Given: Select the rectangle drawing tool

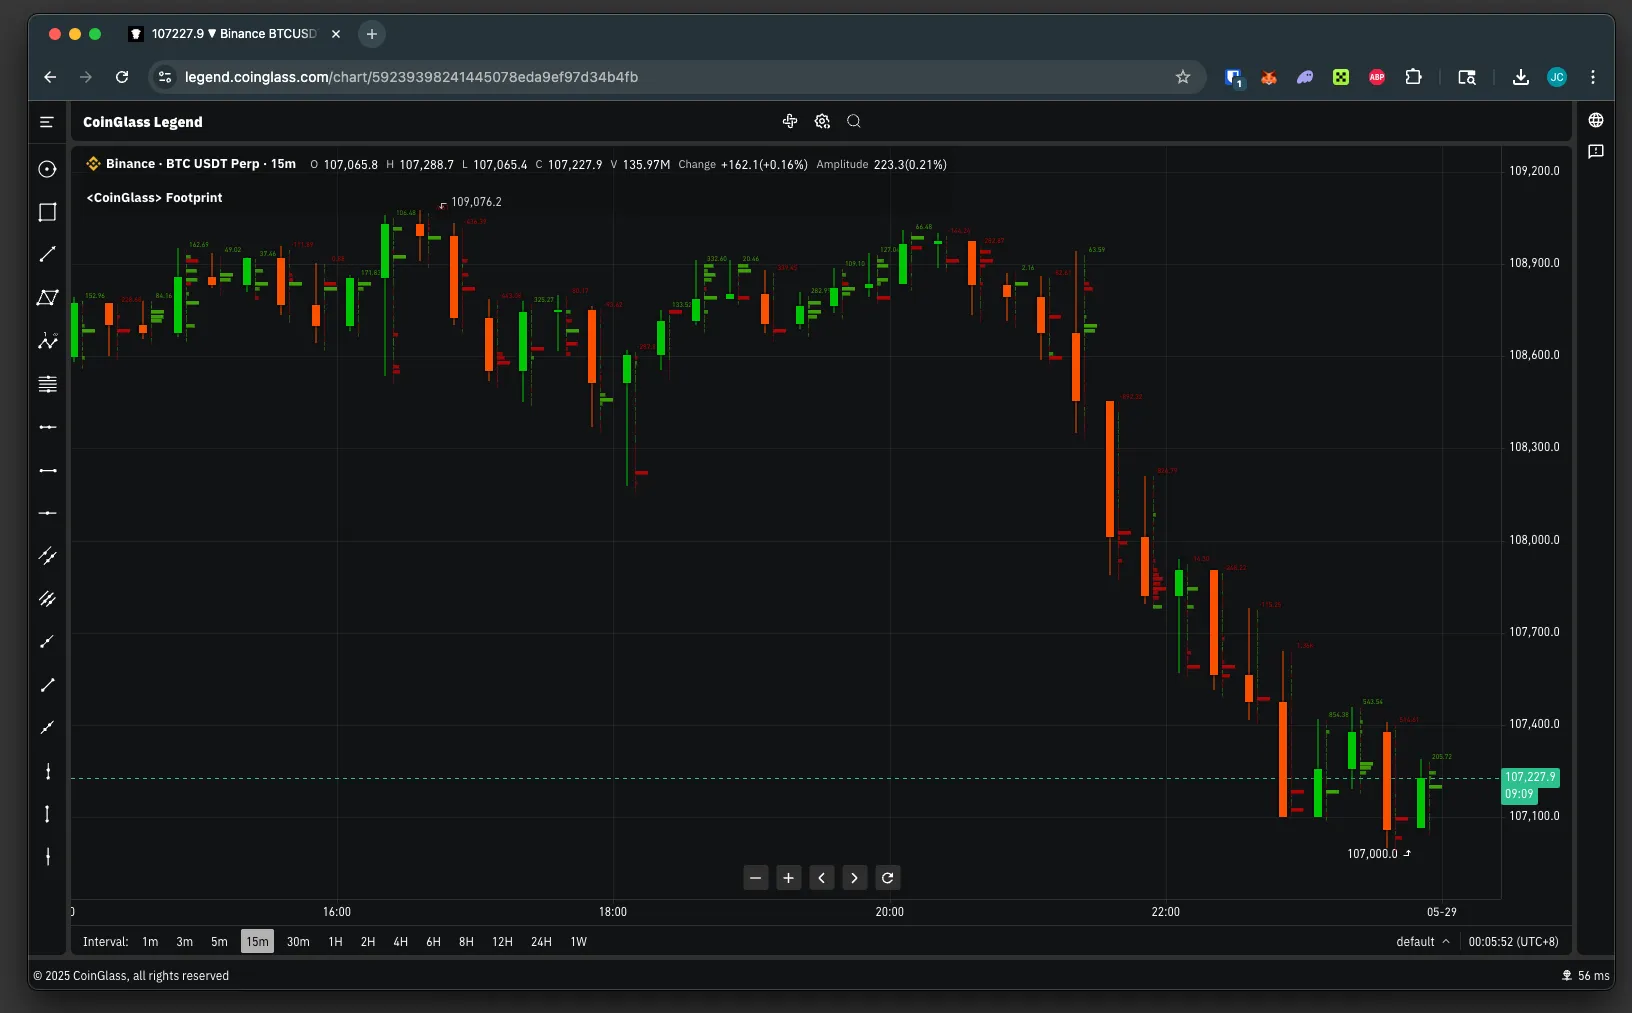Looking at the screenshot, I should 47,212.
